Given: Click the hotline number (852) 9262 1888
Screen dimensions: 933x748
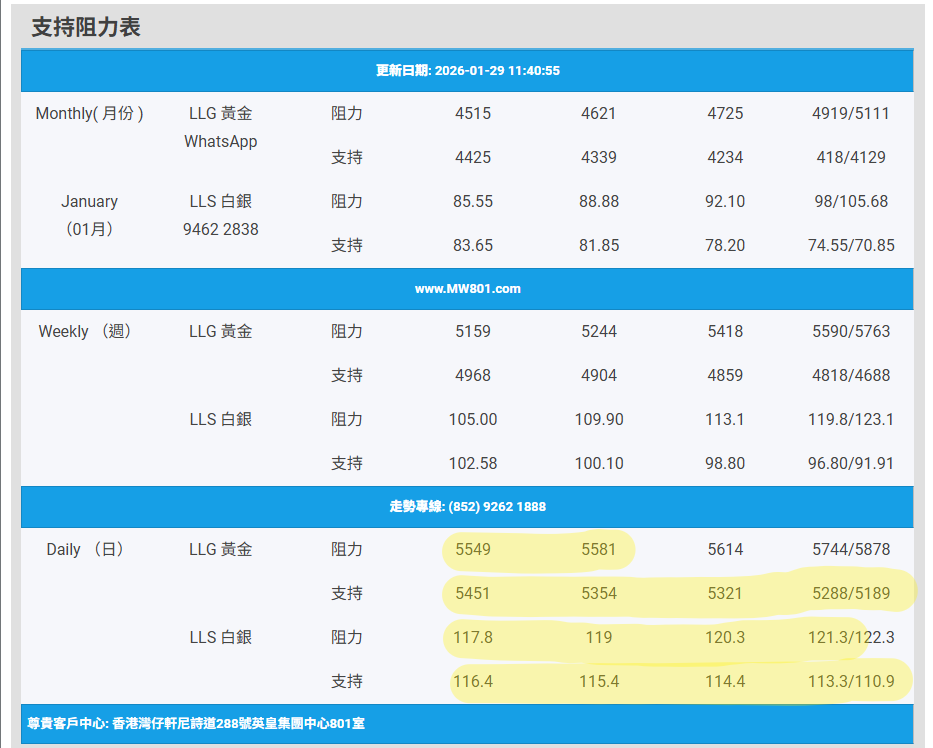Looking at the screenshot, I should [467, 507].
